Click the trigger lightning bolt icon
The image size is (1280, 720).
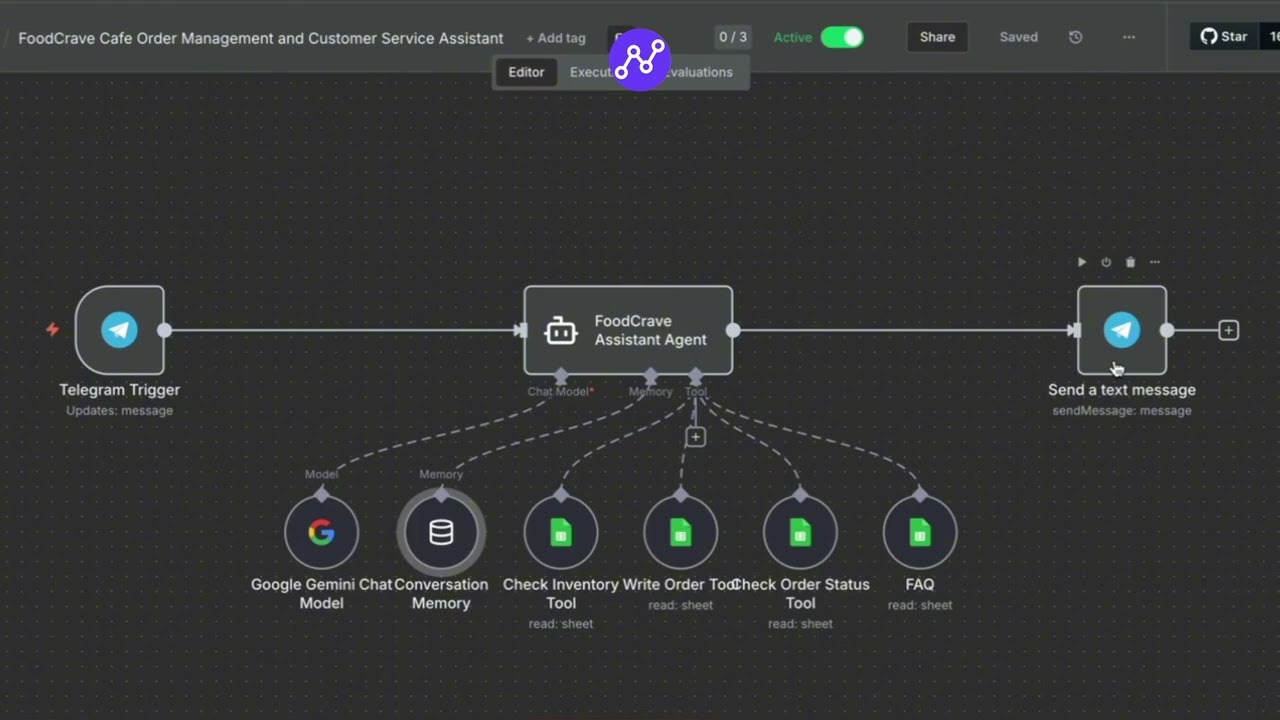tap(52, 329)
